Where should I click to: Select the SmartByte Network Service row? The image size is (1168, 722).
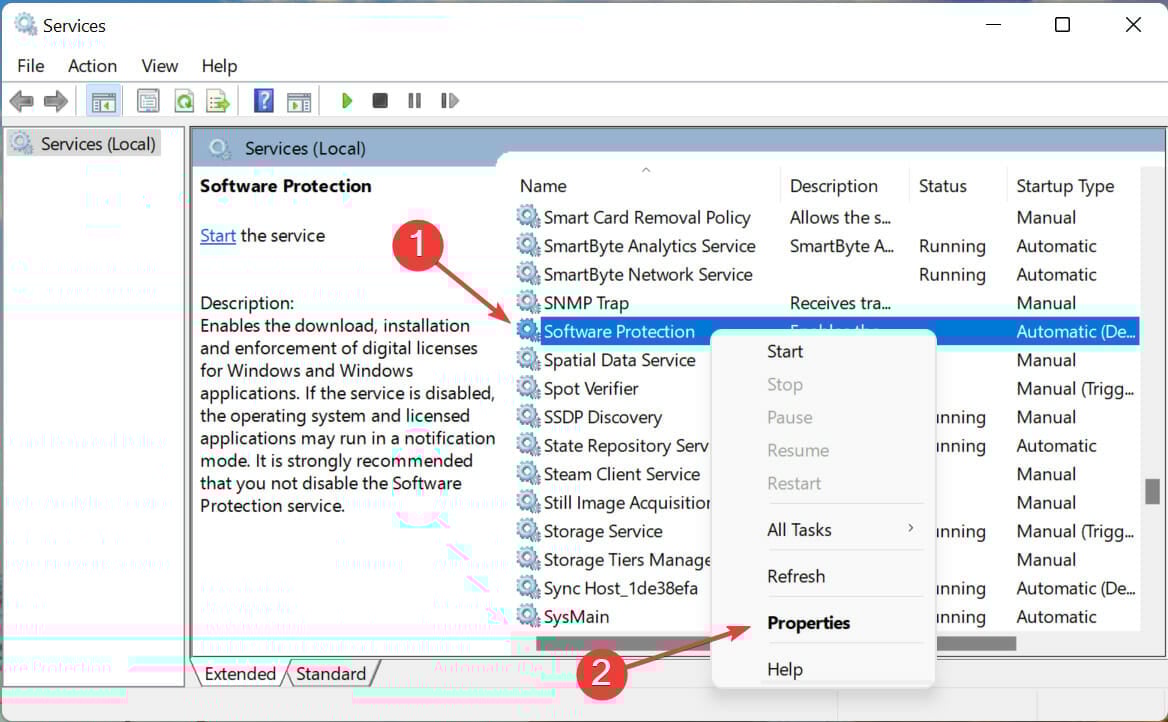point(648,274)
